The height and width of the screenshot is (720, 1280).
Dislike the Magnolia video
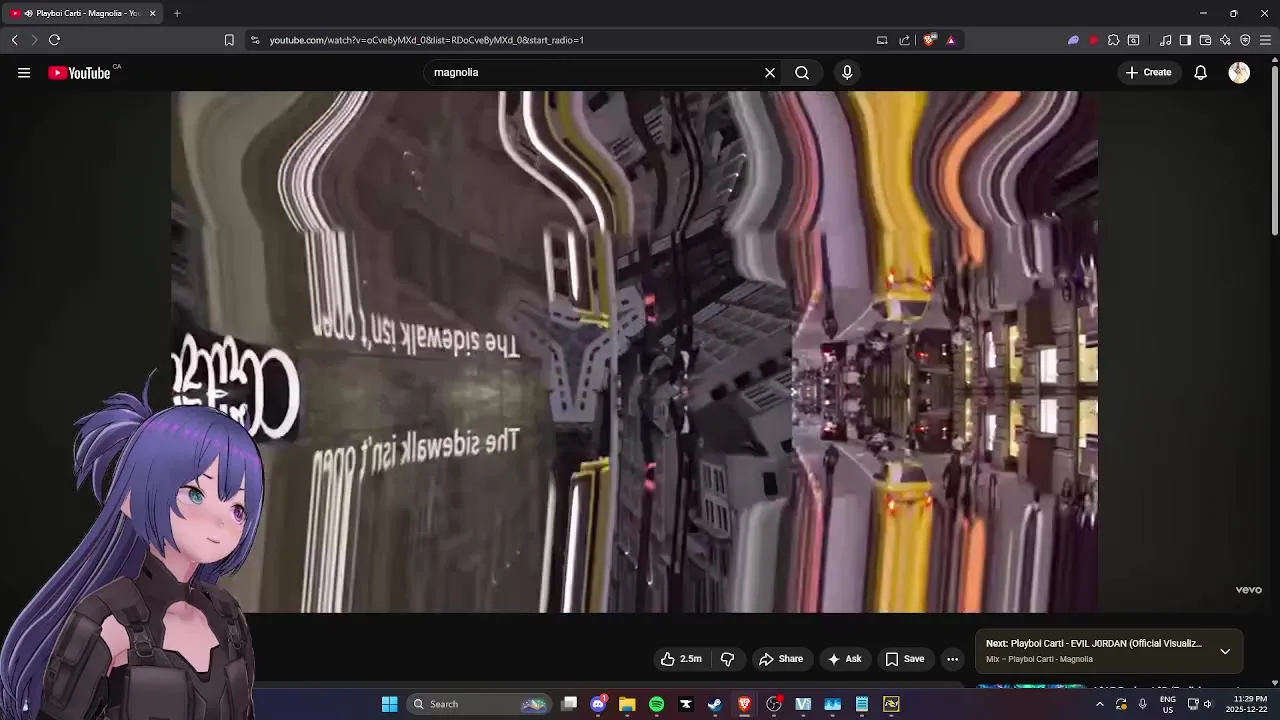(x=727, y=659)
